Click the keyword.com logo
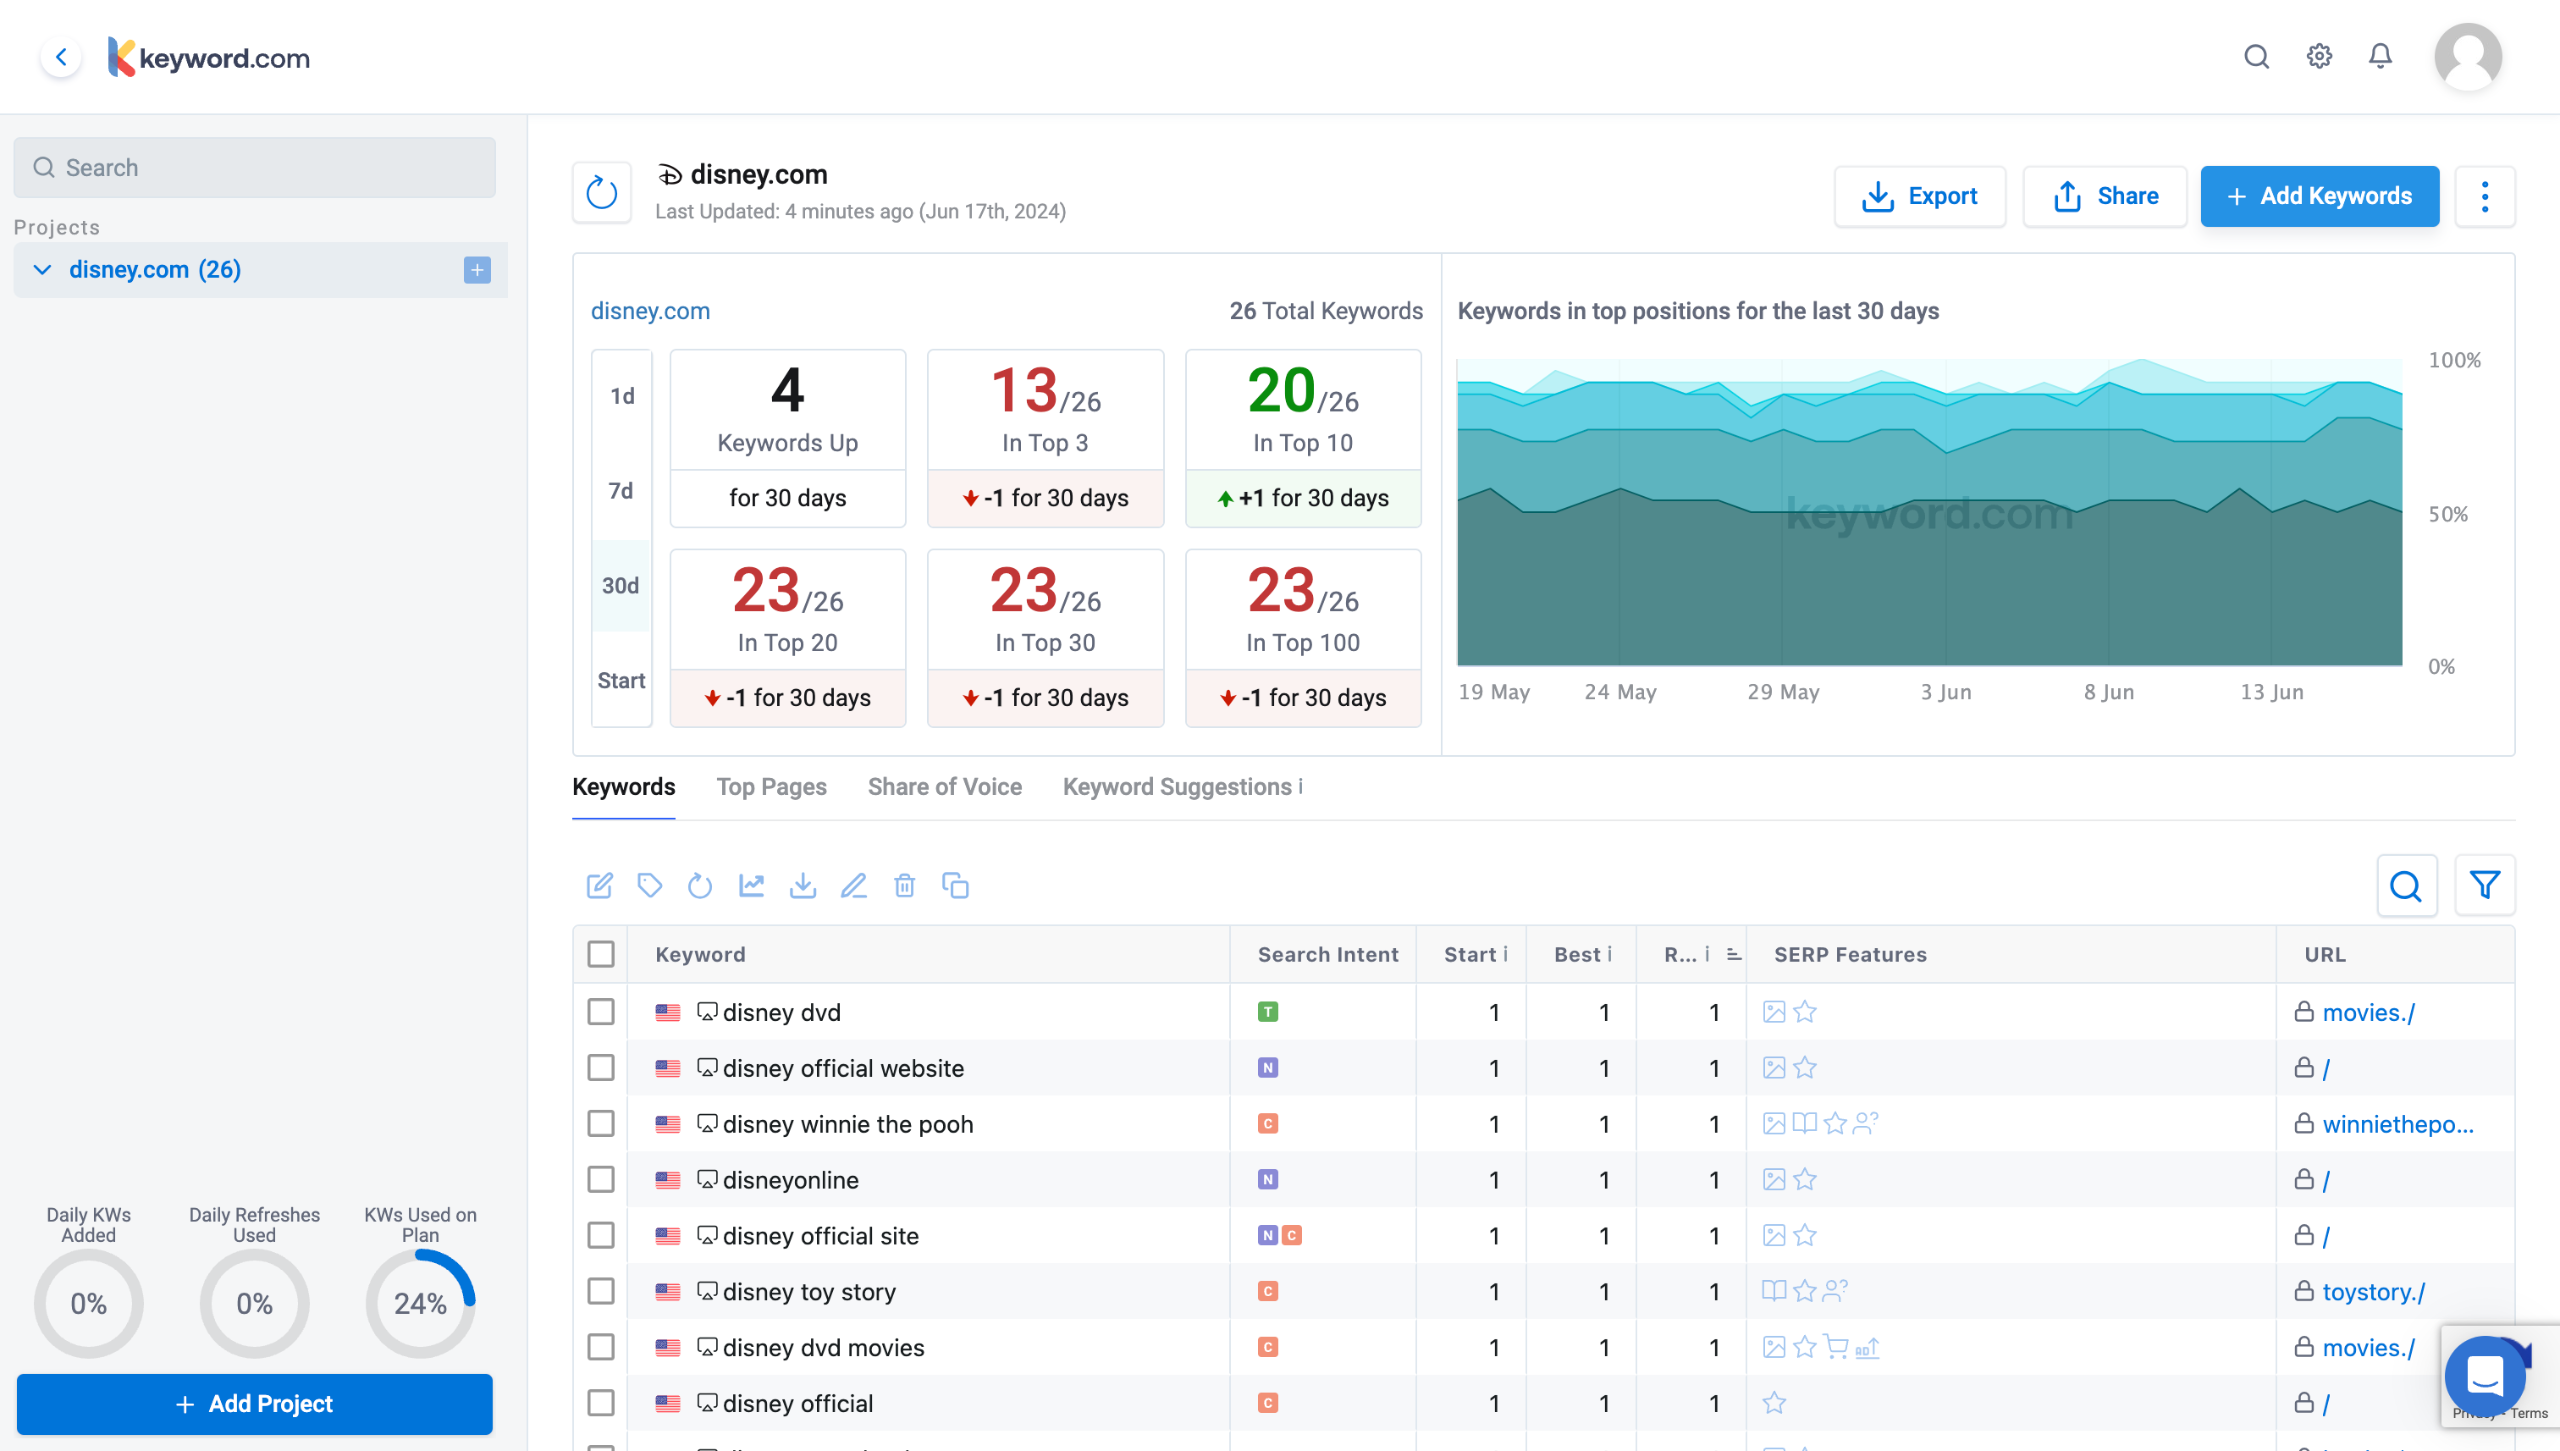2560x1451 pixels. tap(209, 57)
